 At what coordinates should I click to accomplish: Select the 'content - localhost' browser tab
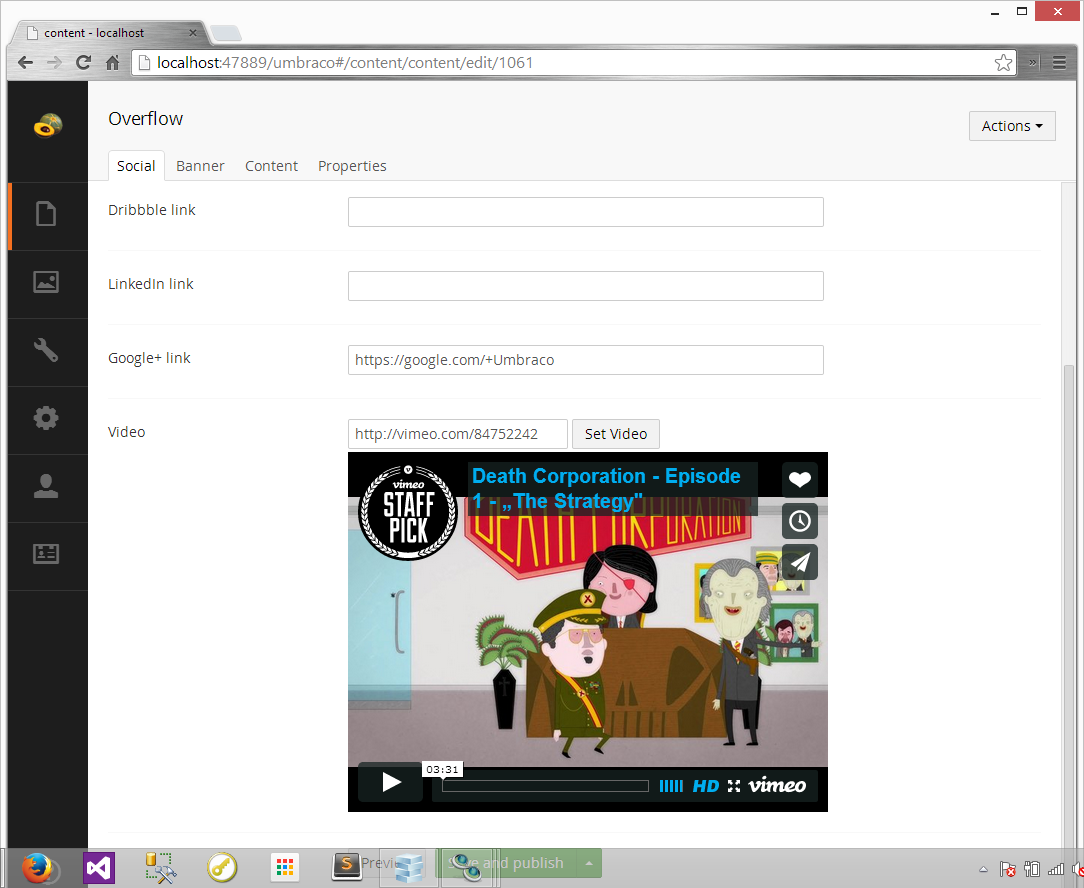tap(109, 33)
